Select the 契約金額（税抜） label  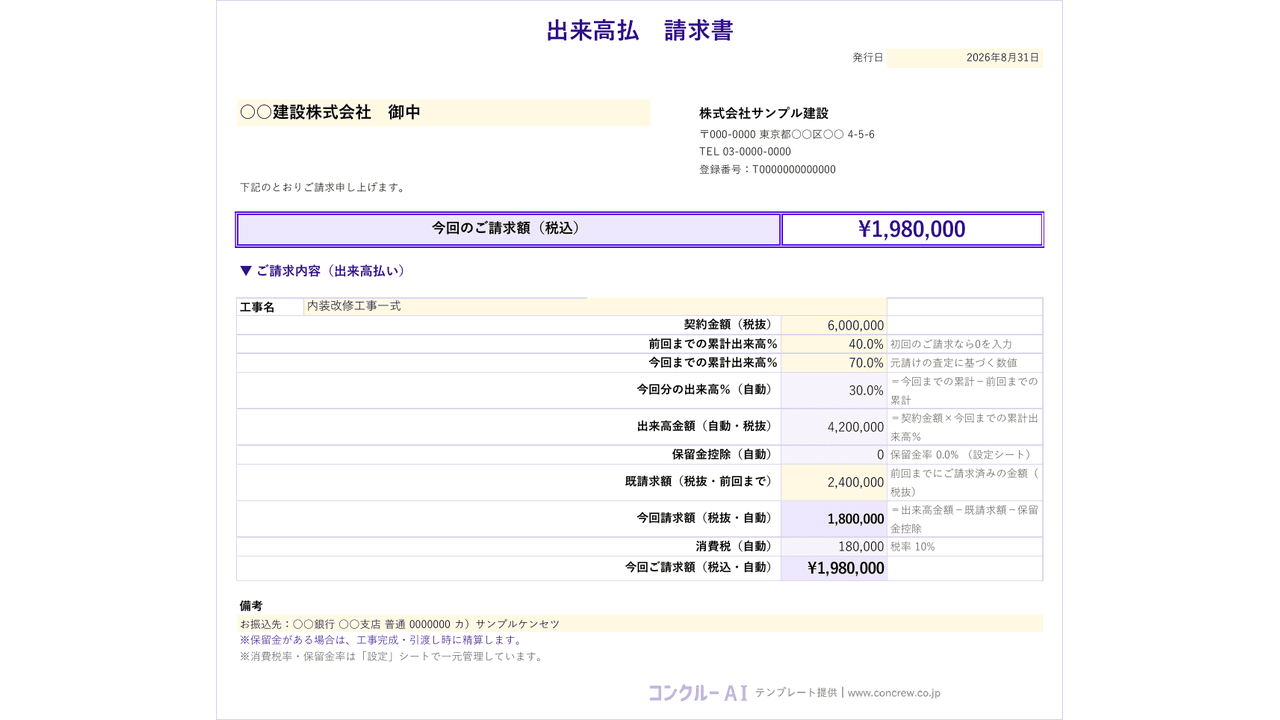728,325
